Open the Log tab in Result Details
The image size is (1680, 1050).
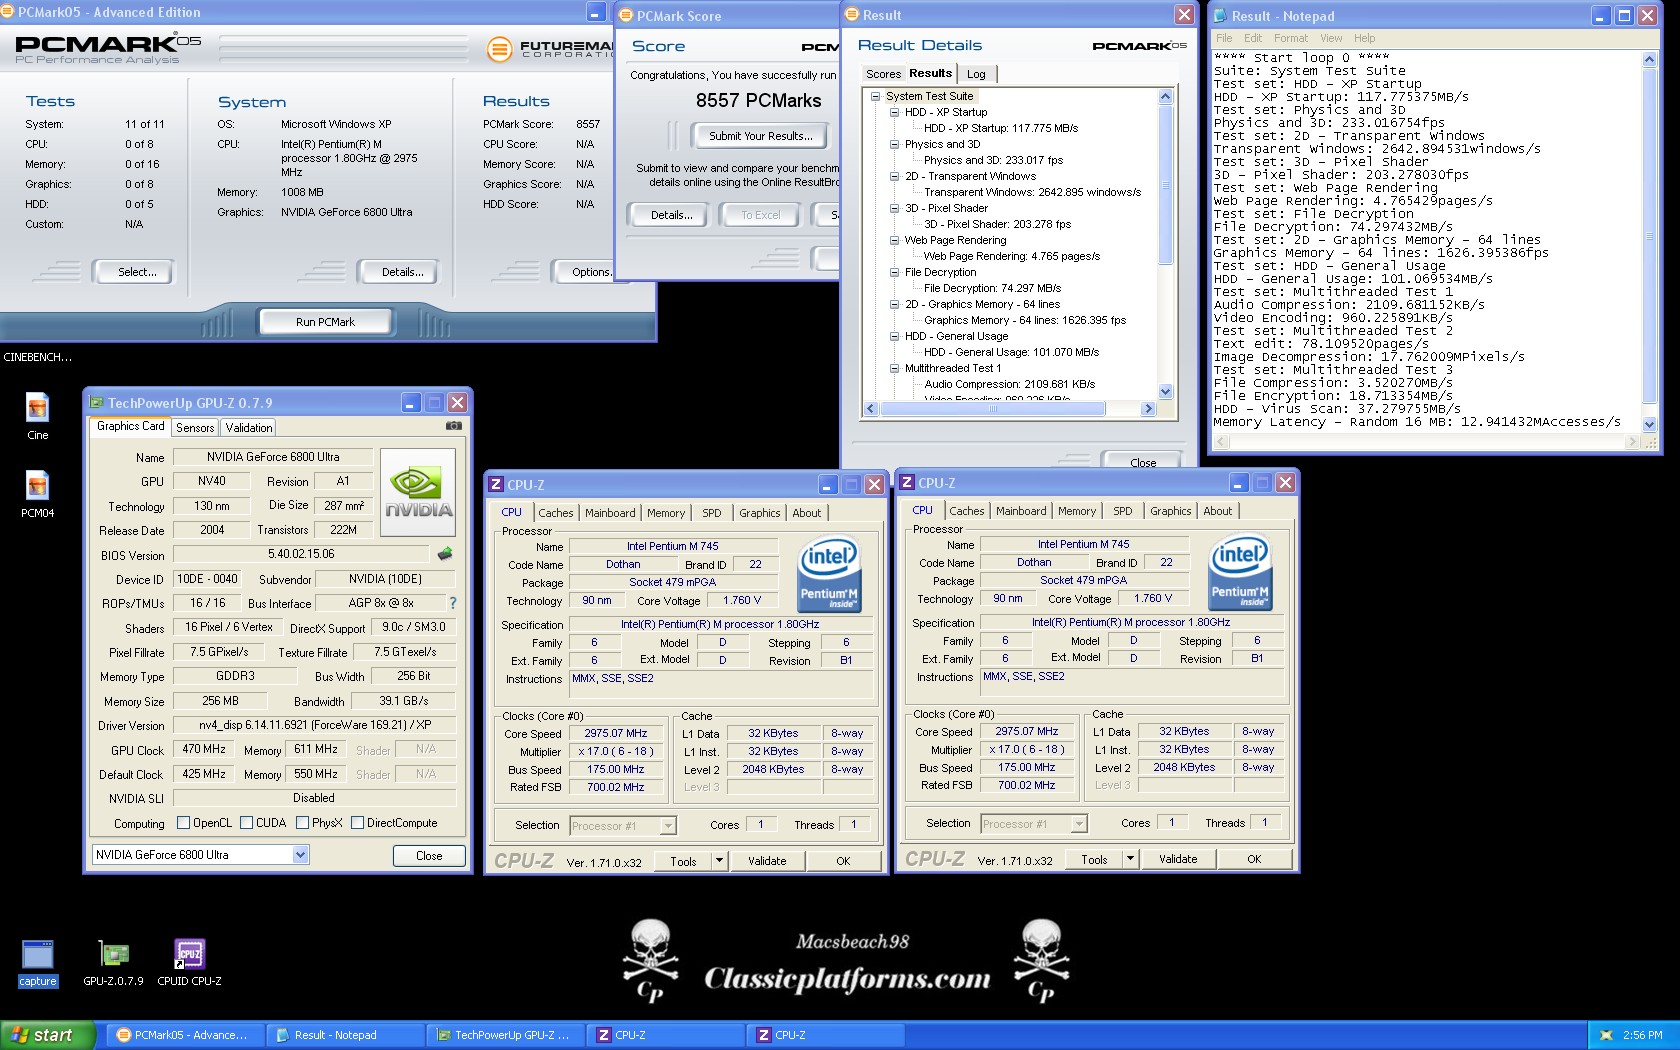tap(976, 74)
